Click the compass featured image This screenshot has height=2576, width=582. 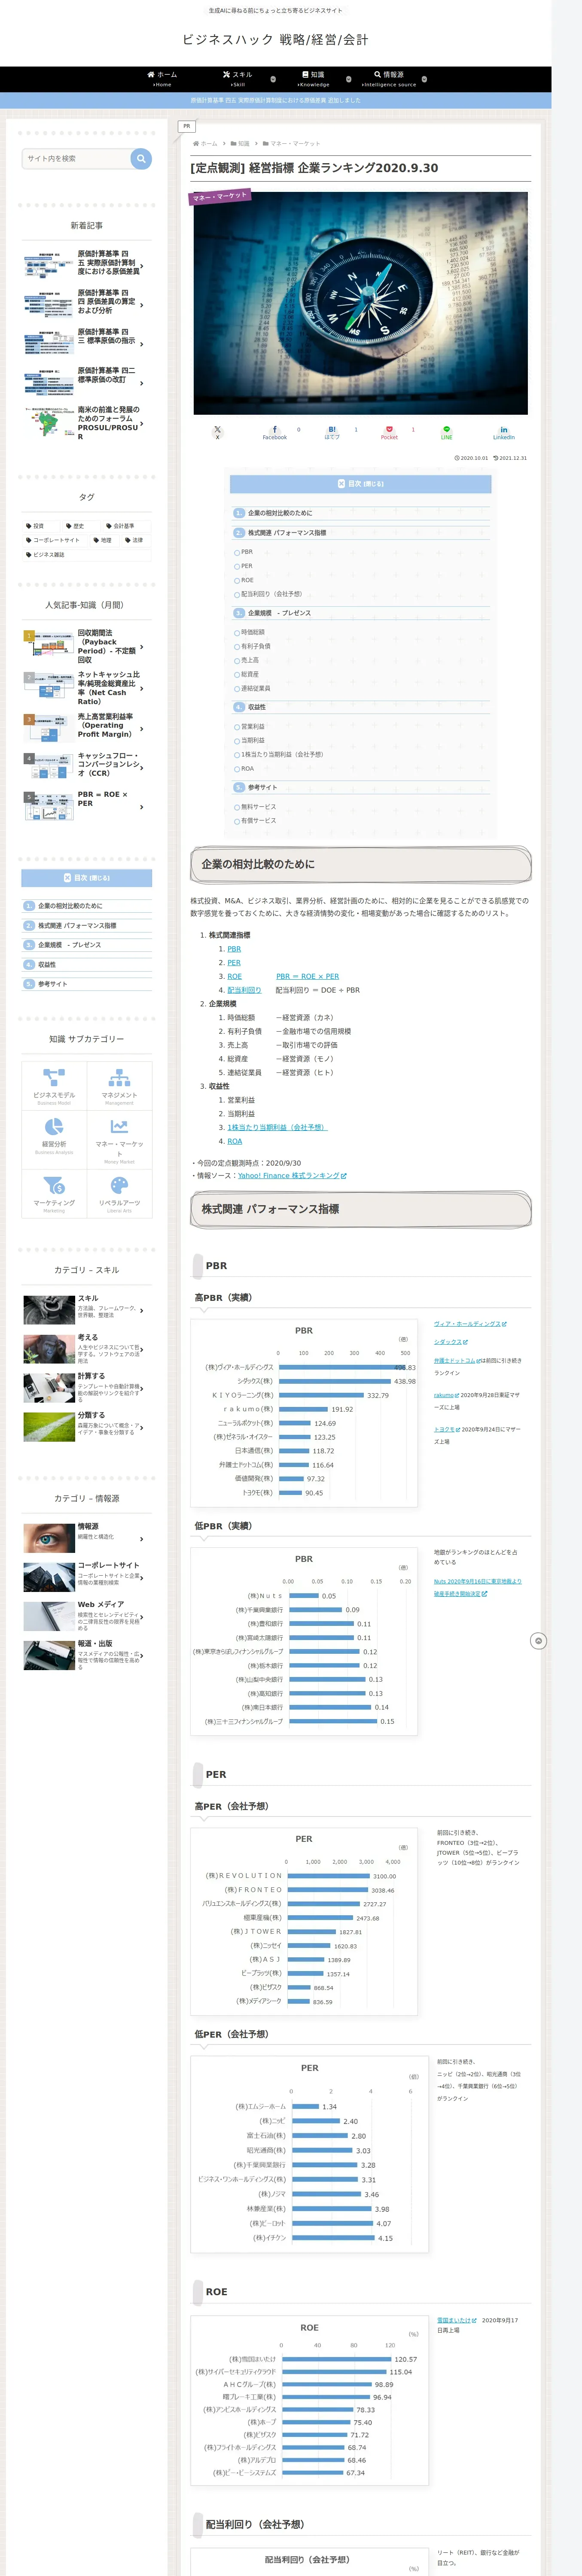361,303
